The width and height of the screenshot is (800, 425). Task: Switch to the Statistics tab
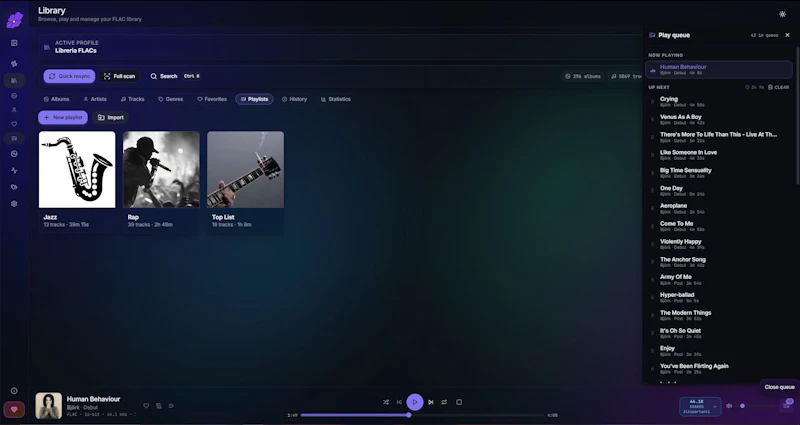tap(336, 99)
